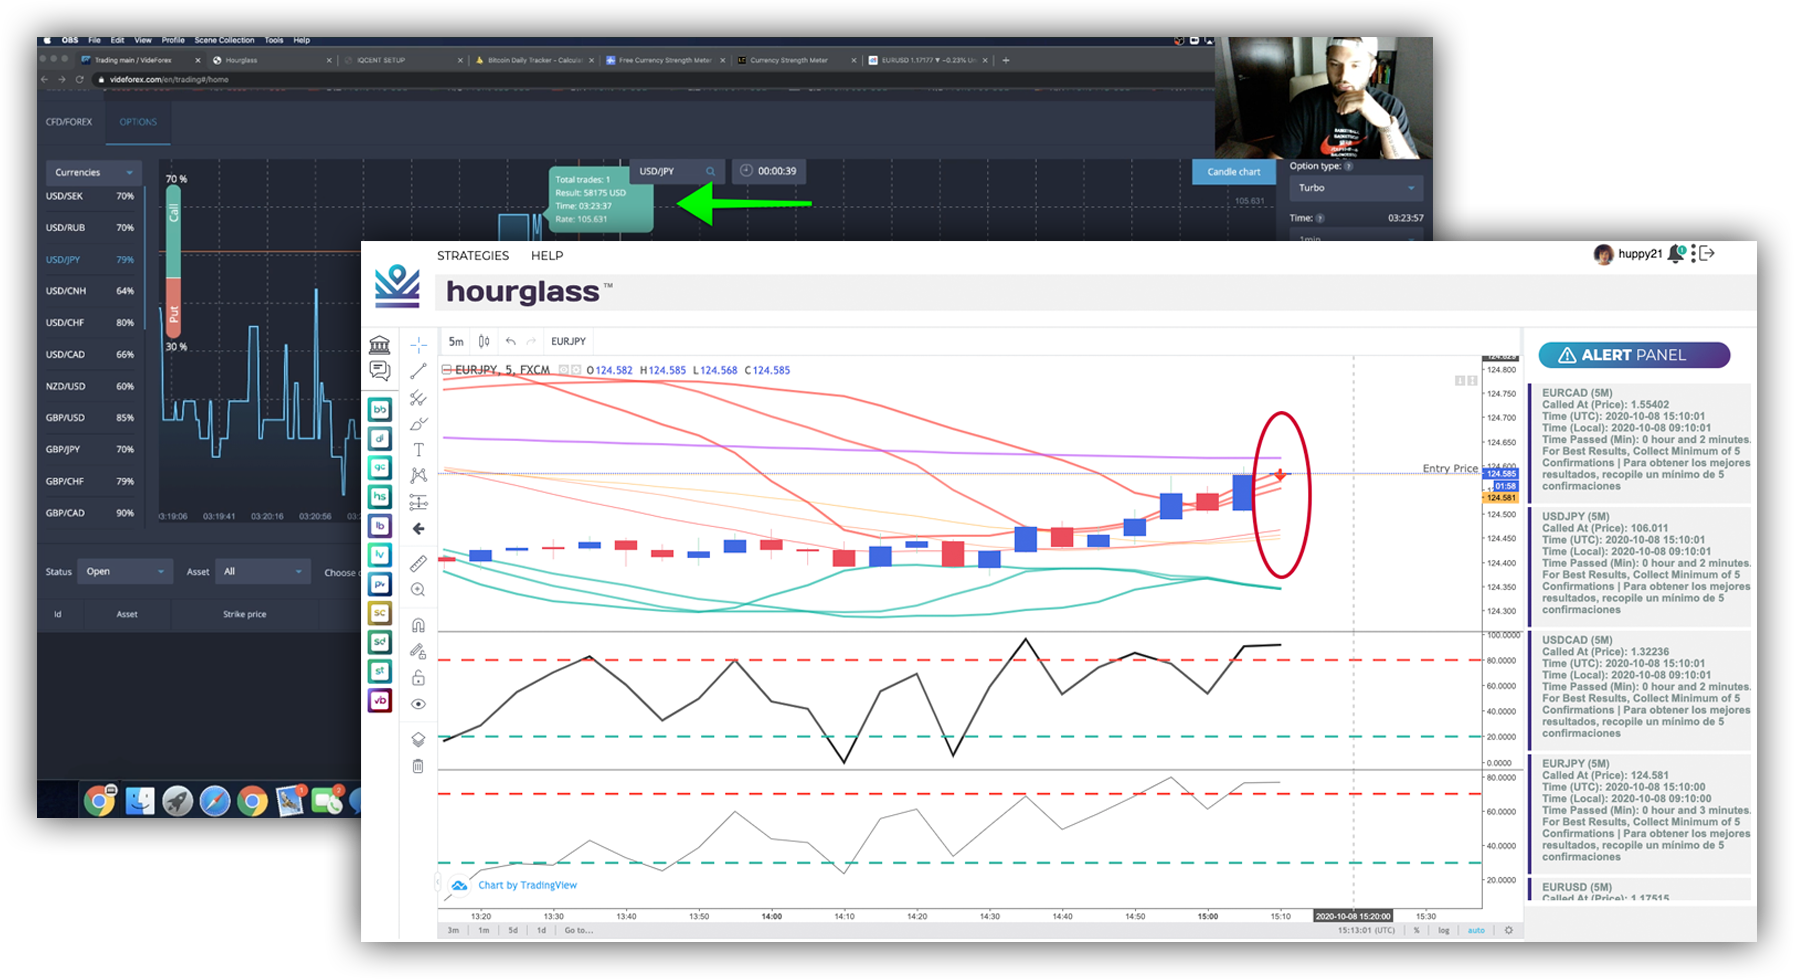Select the crosshair cursor tool
The width and height of the screenshot is (1794, 979).
coord(419,345)
